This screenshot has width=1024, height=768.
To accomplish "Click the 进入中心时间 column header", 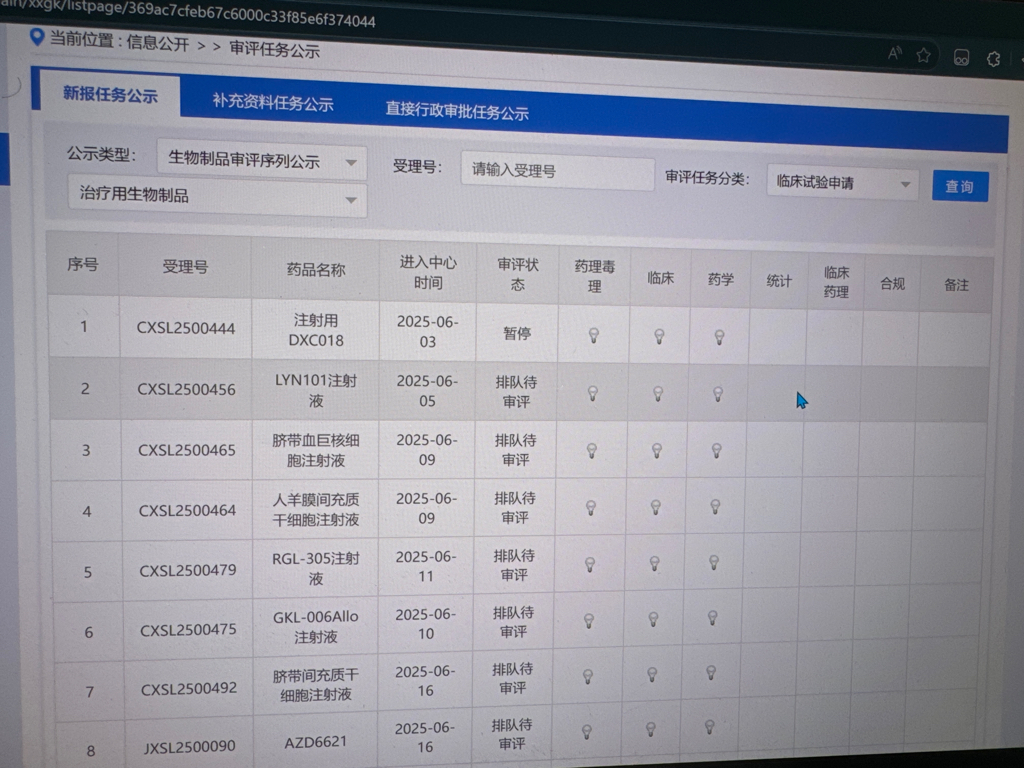I will tap(428, 272).
